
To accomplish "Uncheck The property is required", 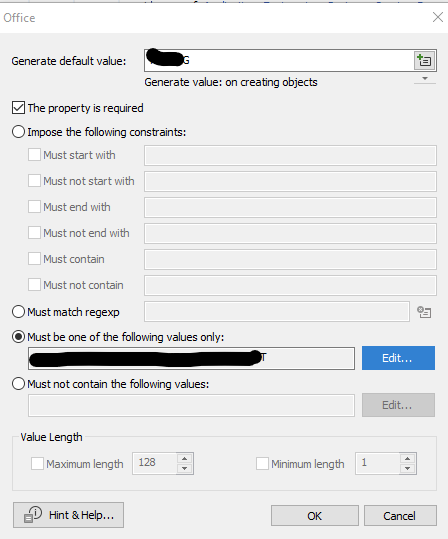I will [x=18, y=108].
